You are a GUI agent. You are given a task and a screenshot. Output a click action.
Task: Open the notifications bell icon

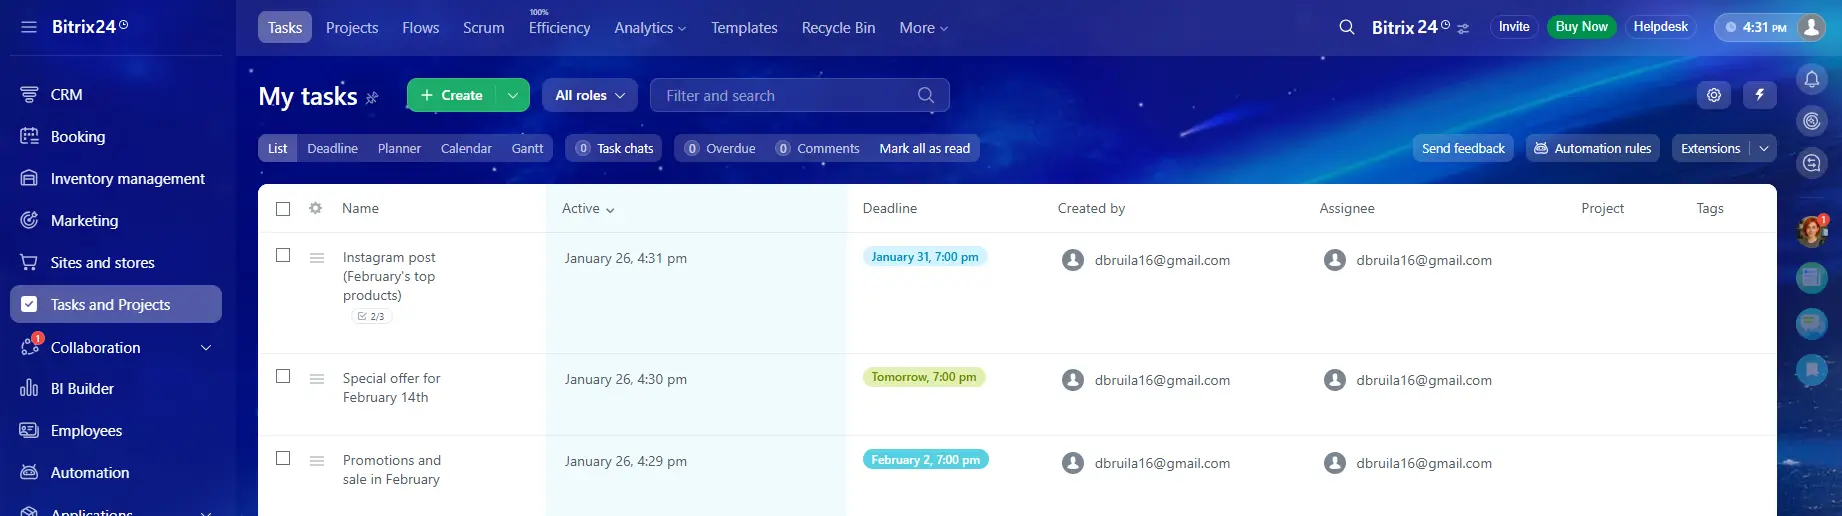(x=1811, y=80)
